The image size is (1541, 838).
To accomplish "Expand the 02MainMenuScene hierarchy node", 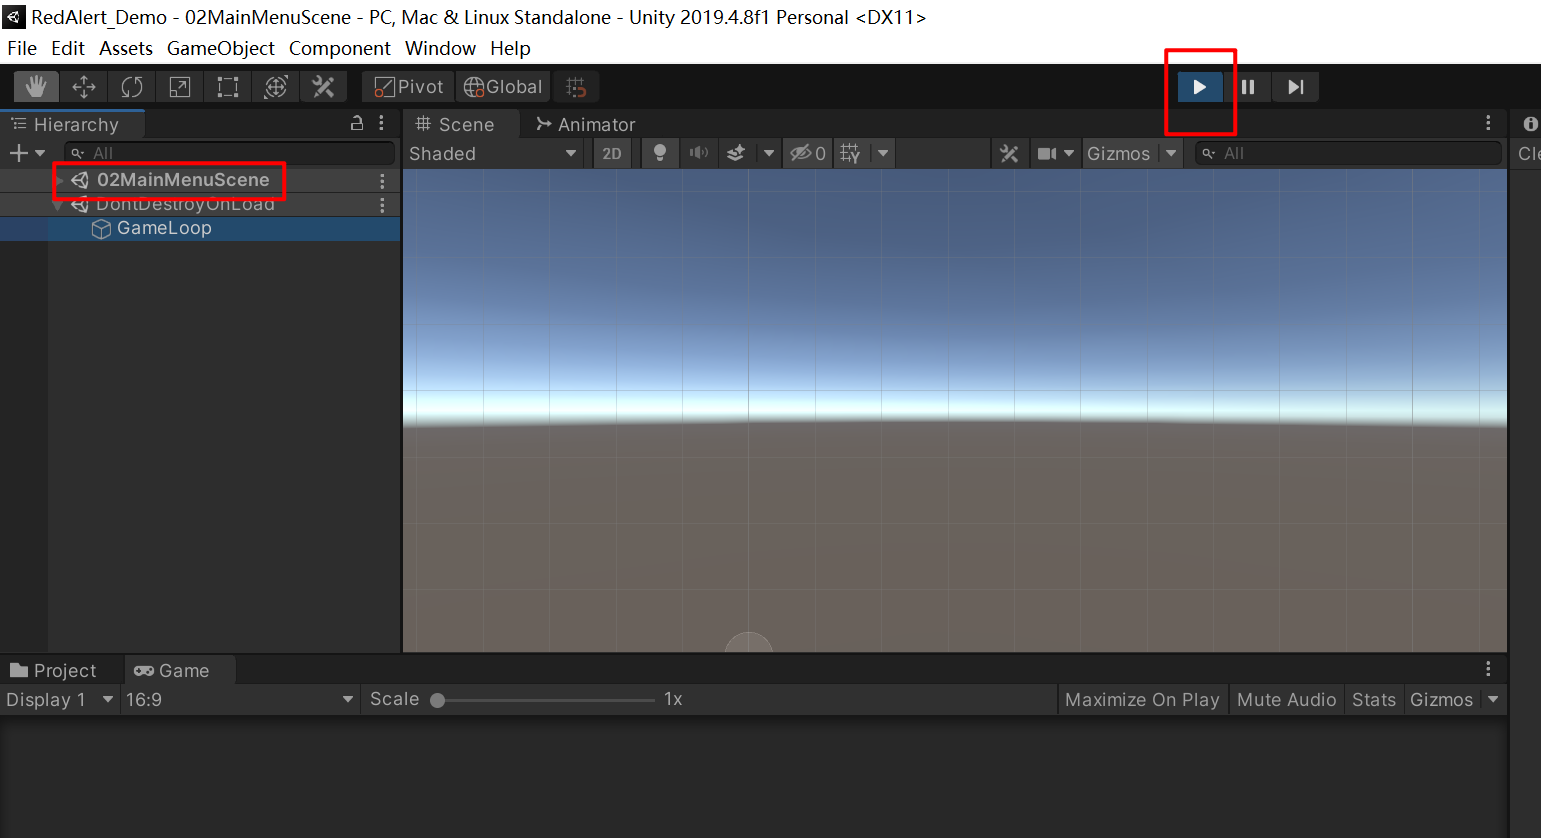I will tap(60, 181).
